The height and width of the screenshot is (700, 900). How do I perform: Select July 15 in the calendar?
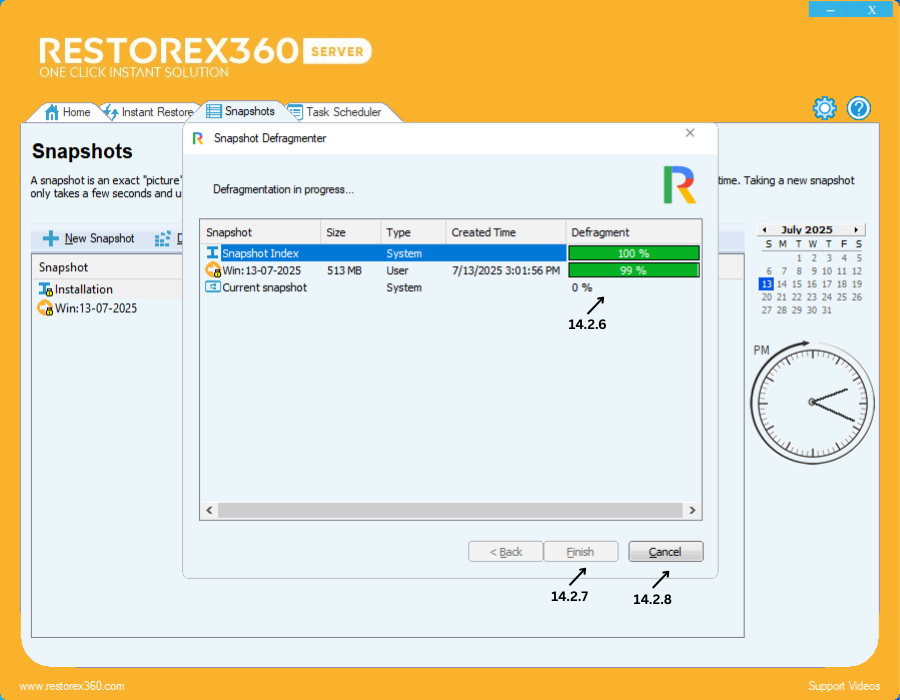797,284
